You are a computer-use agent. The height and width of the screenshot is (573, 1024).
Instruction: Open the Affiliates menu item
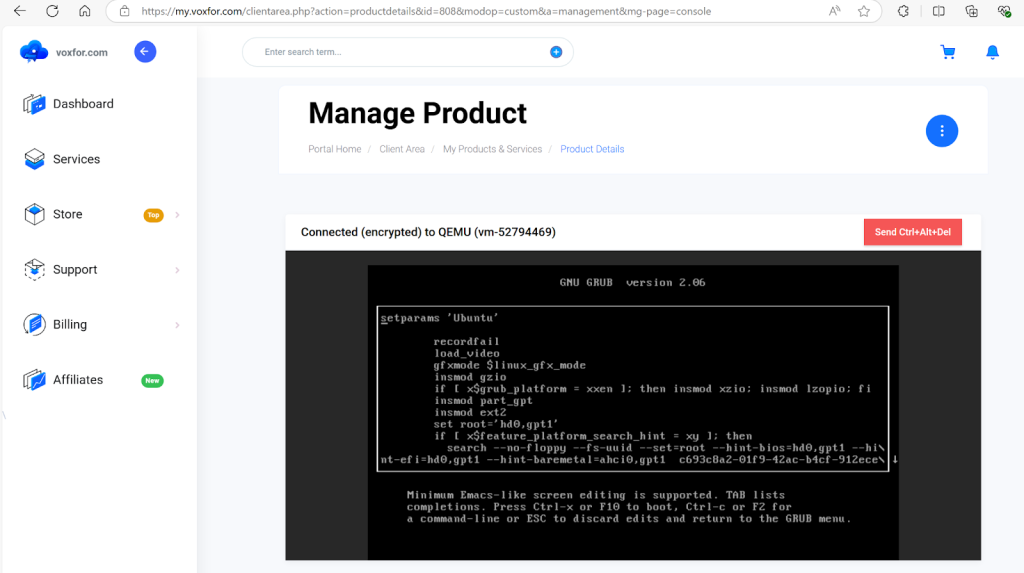point(78,380)
